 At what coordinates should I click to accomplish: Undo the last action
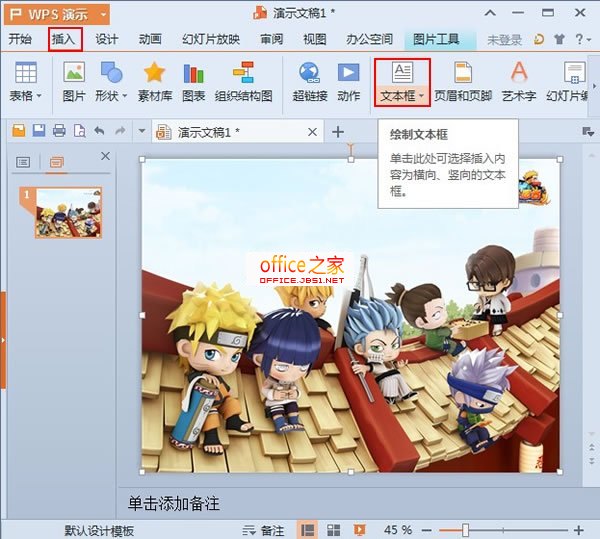click(99, 131)
